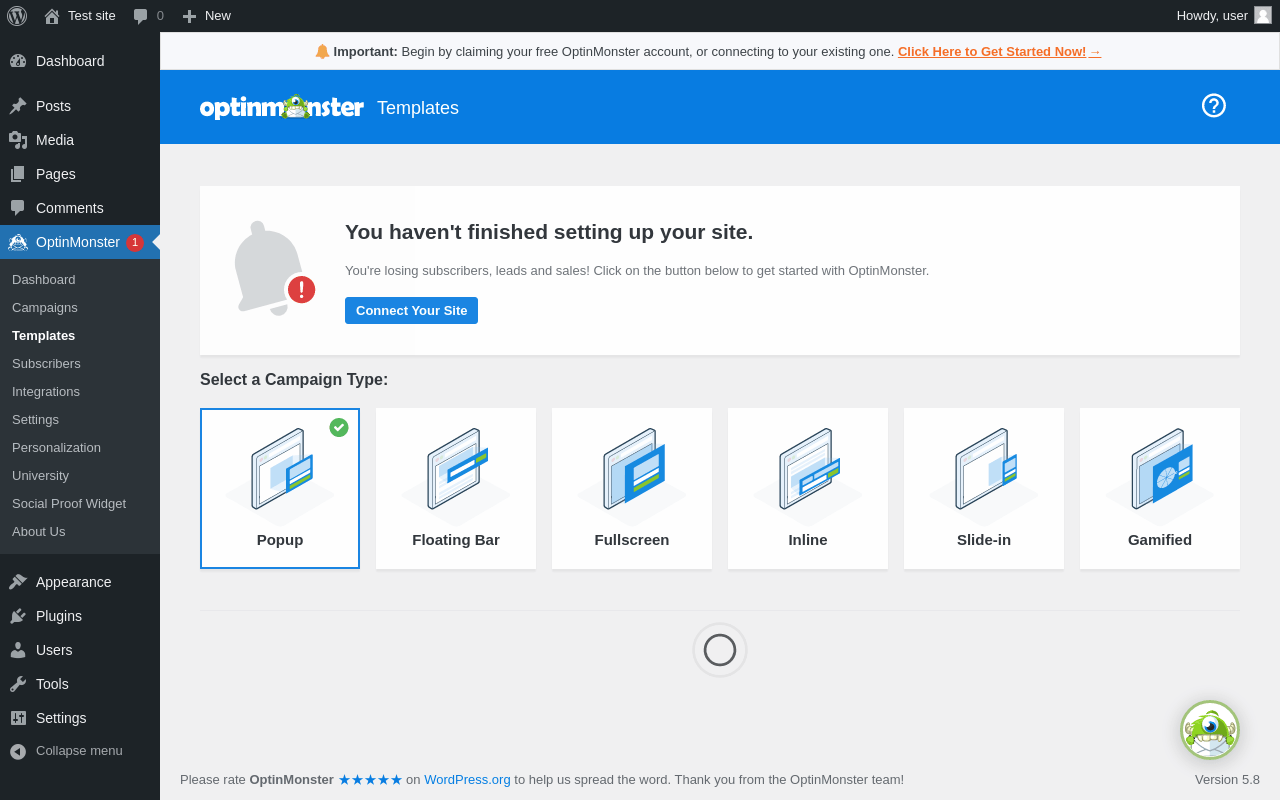Viewport: 1280px width, 800px height.
Task: Select the Slide-in campaign type
Action: (x=984, y=488)
